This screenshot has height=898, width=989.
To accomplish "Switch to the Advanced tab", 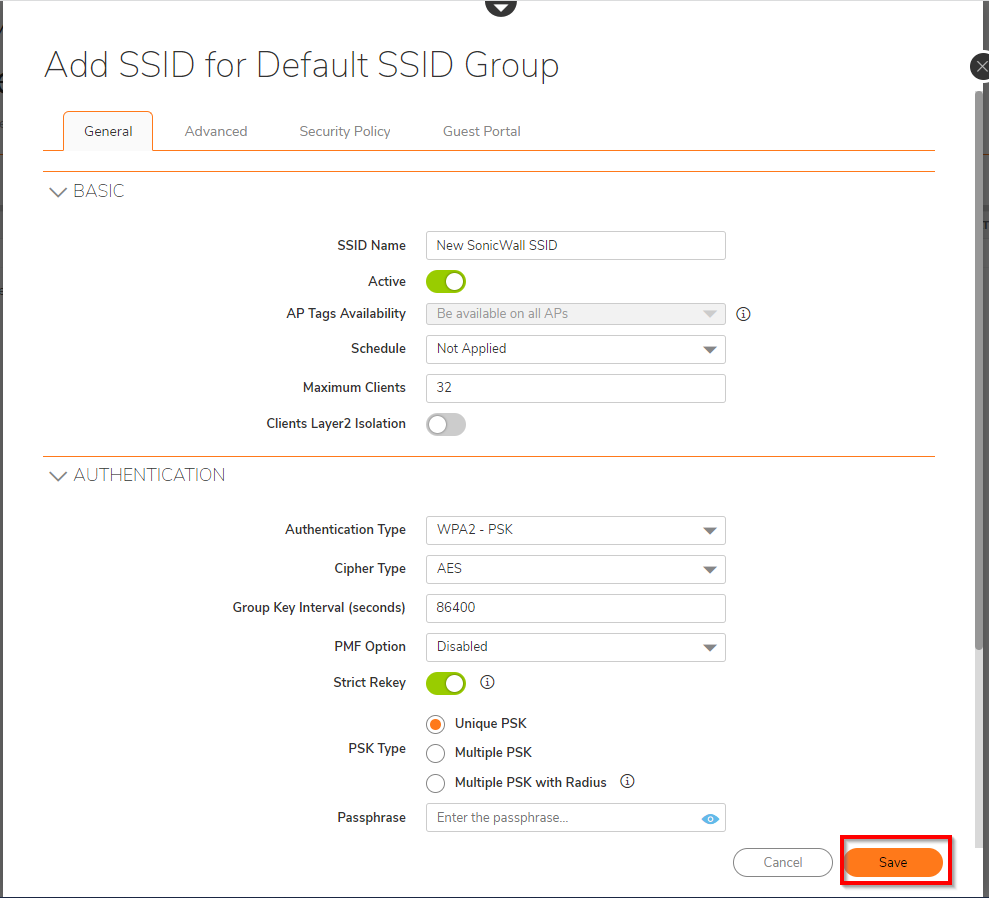I will pos(216,131).
